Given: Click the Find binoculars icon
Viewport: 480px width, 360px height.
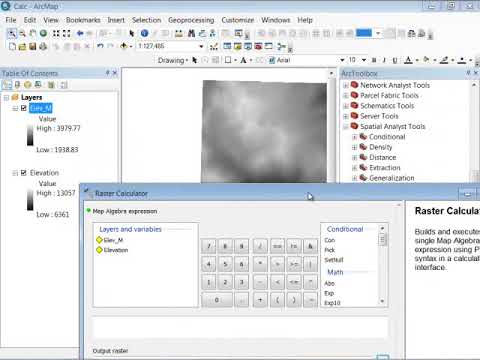Looking at the screenshot, I should click(191, 33).
